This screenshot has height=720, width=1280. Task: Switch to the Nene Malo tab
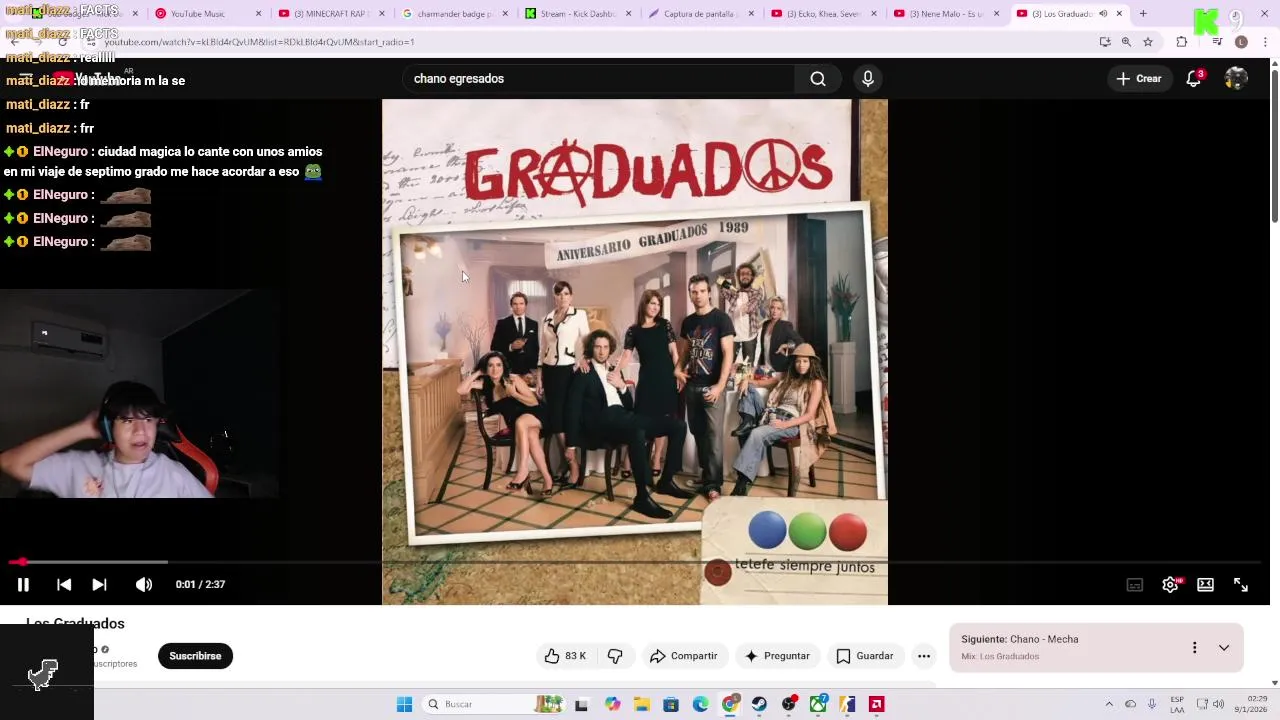(x=947, y=14)
